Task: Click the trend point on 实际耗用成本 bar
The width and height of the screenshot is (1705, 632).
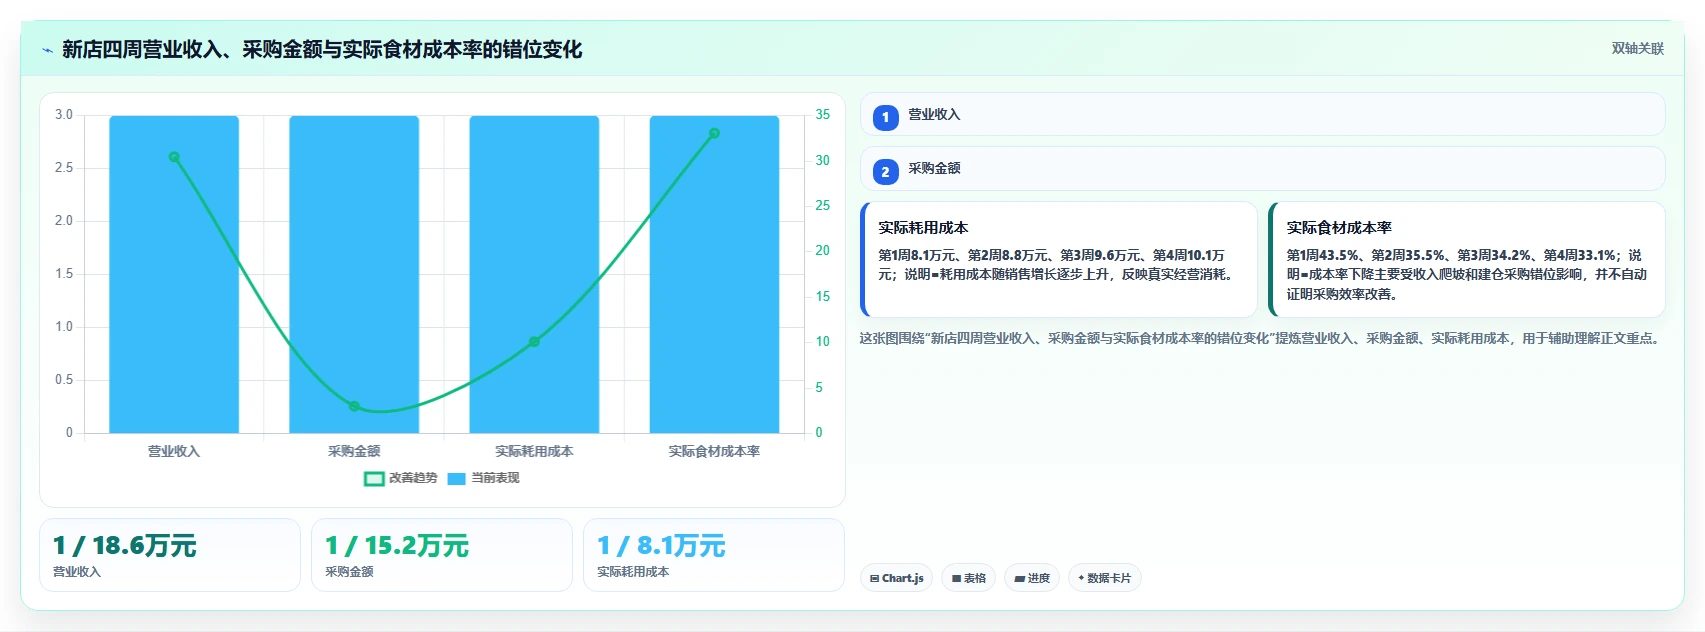Action: pos(534,342)
